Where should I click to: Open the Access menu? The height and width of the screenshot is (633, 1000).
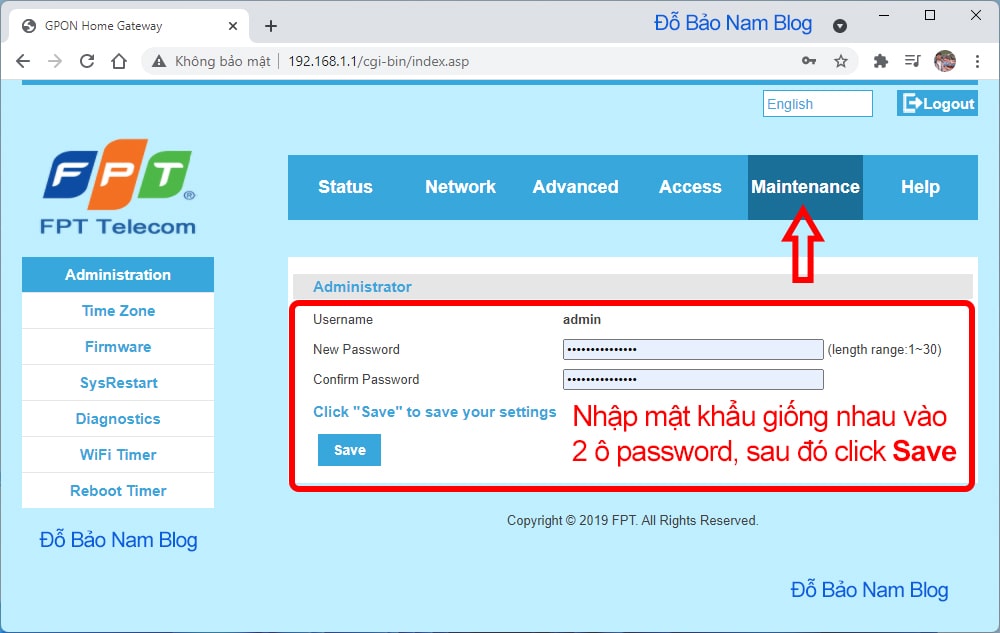tap(690, 187)
